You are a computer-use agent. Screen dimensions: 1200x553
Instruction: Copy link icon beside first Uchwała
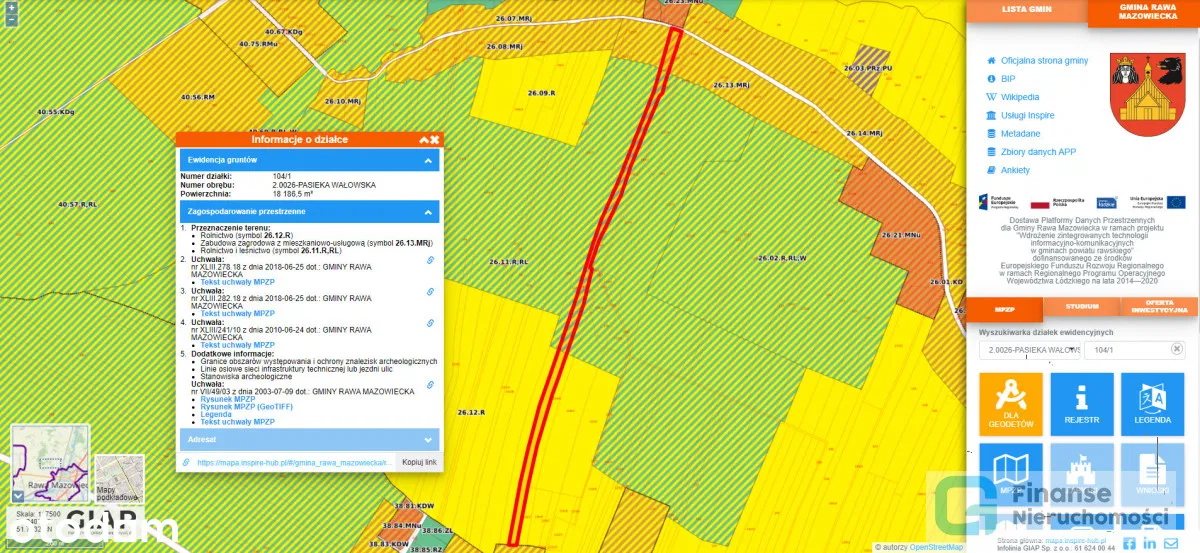(431, 260)
